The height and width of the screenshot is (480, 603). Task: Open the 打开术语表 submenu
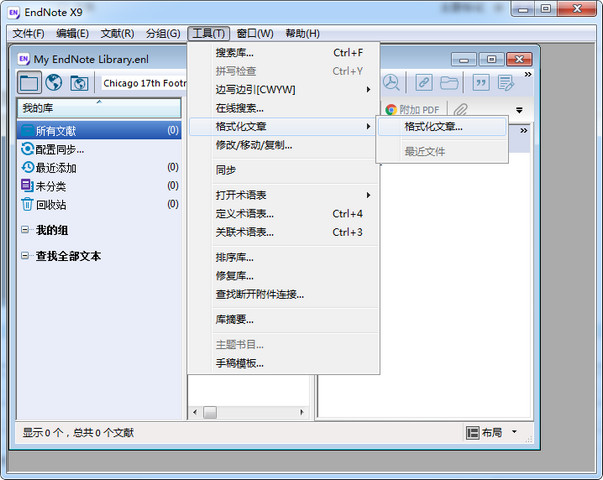283,195
